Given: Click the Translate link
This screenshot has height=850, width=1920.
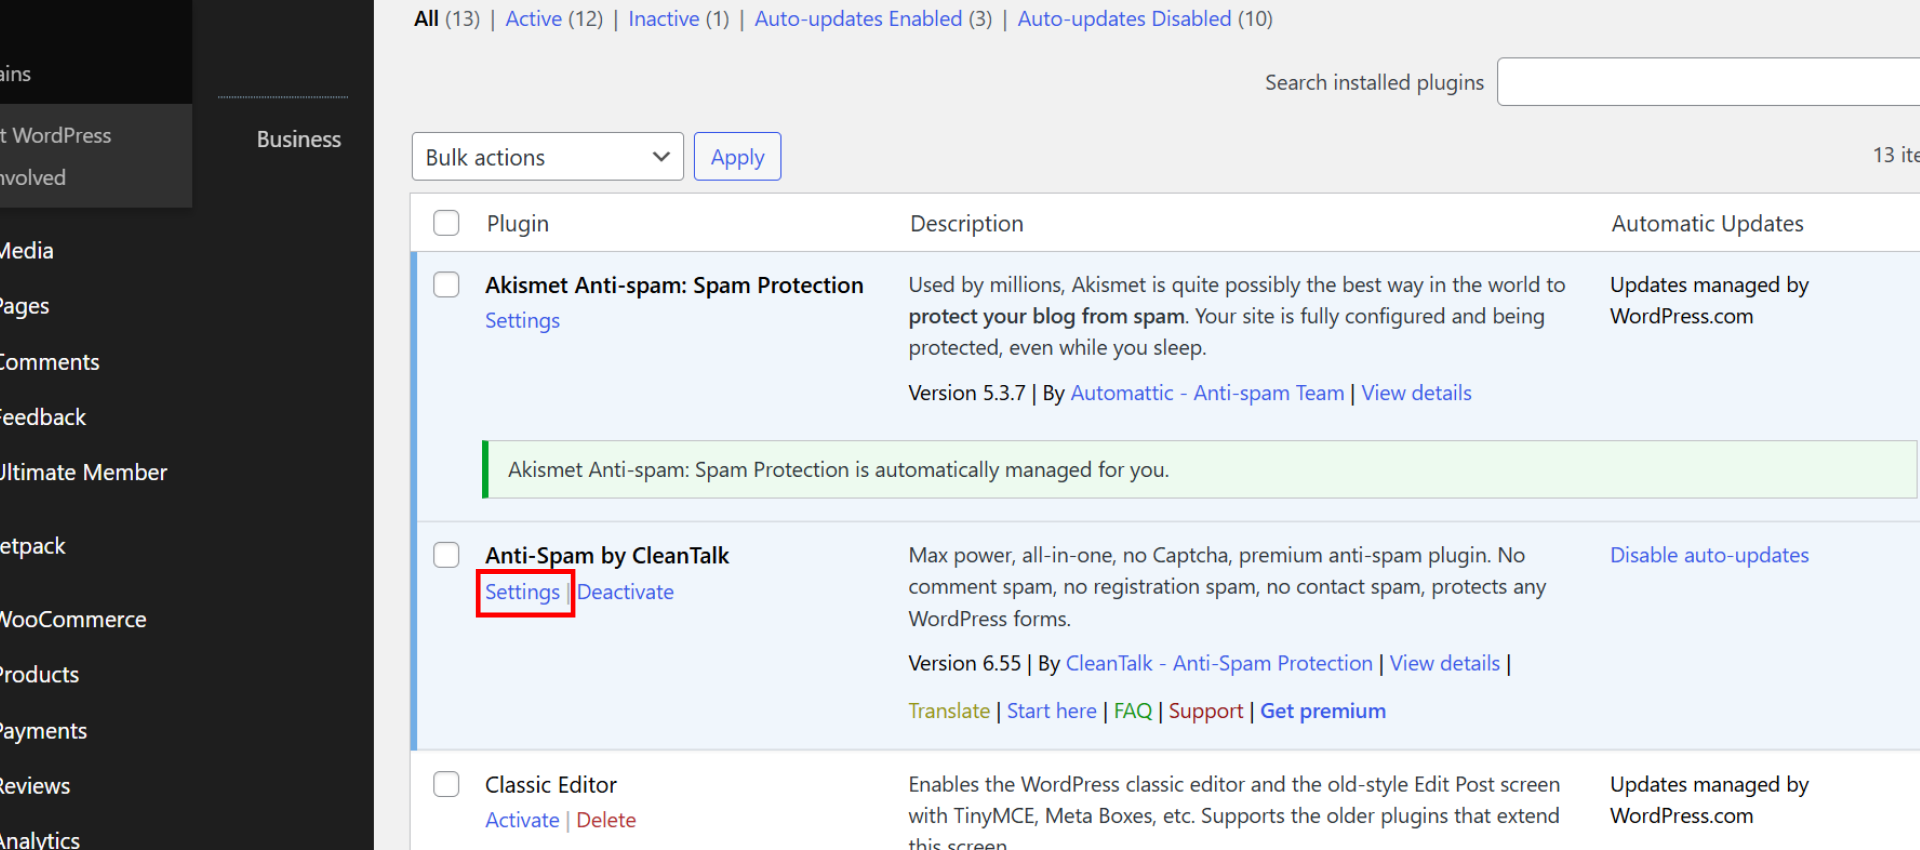Looking at the screenshot, I should coord(949,711).
